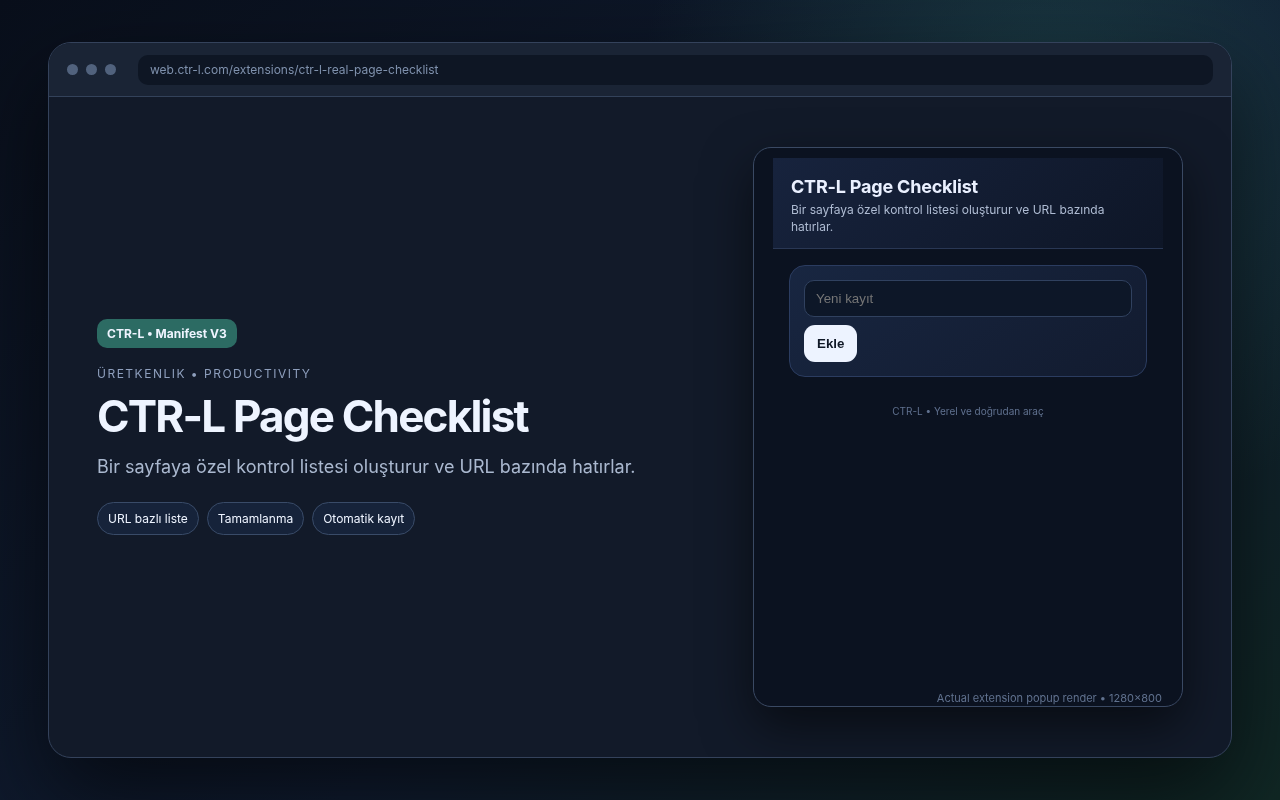This screenshot has width=1280, height=800.
Task: Focus the Yeni kayıt input field
Action: pos(968,298)
